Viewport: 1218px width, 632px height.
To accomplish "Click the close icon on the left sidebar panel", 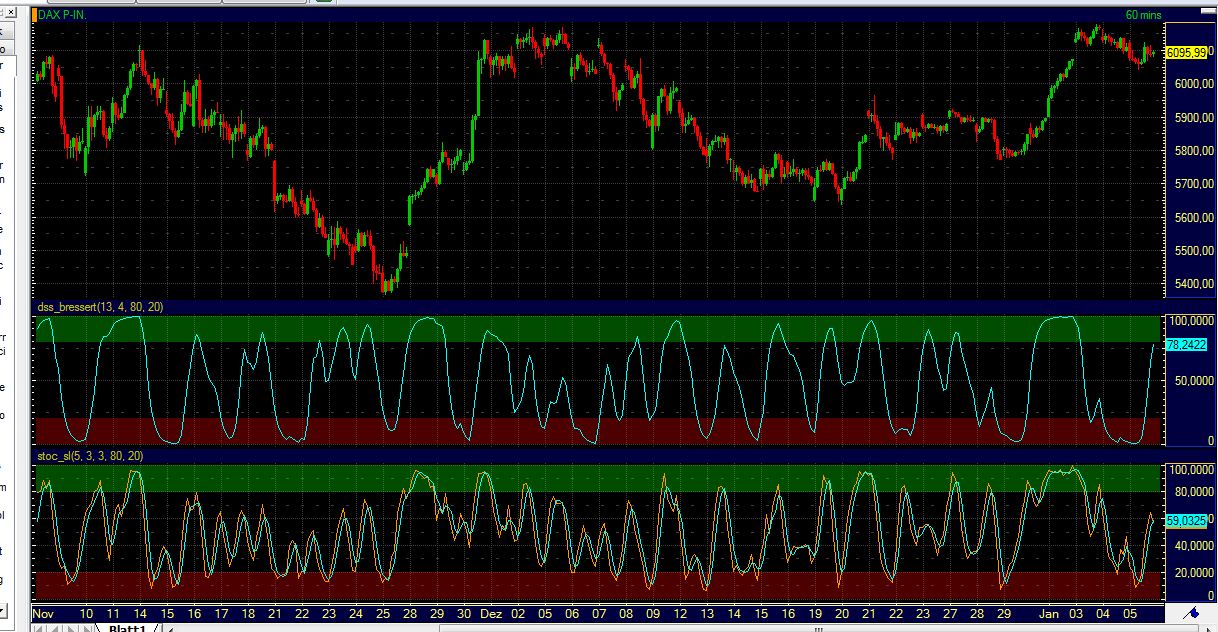I will click(x=11, y=12).
